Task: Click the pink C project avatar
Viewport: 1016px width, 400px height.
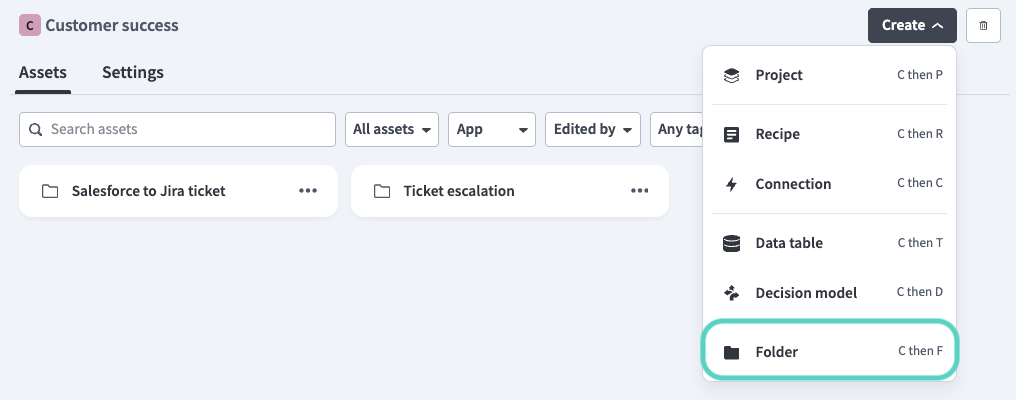Action: [x=30, y=26]
